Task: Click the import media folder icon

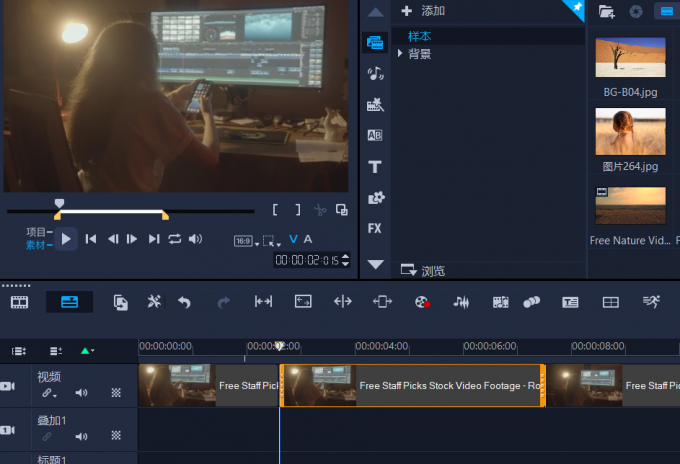Action: pyautogui.click(x=606, y=11)
